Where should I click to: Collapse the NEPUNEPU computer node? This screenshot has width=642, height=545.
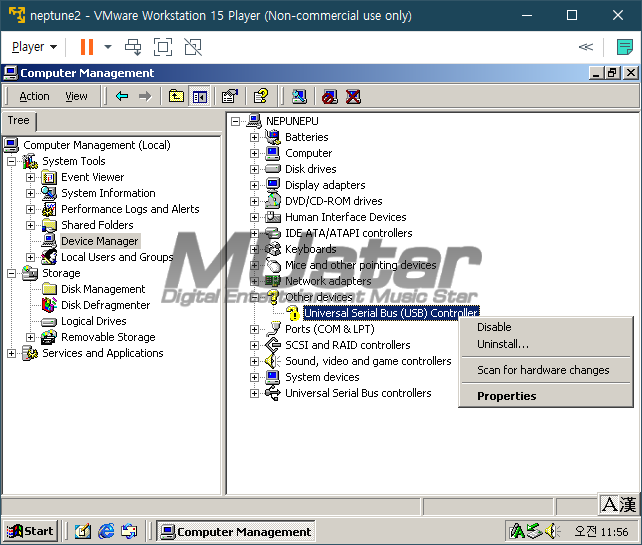coord(235,121)
